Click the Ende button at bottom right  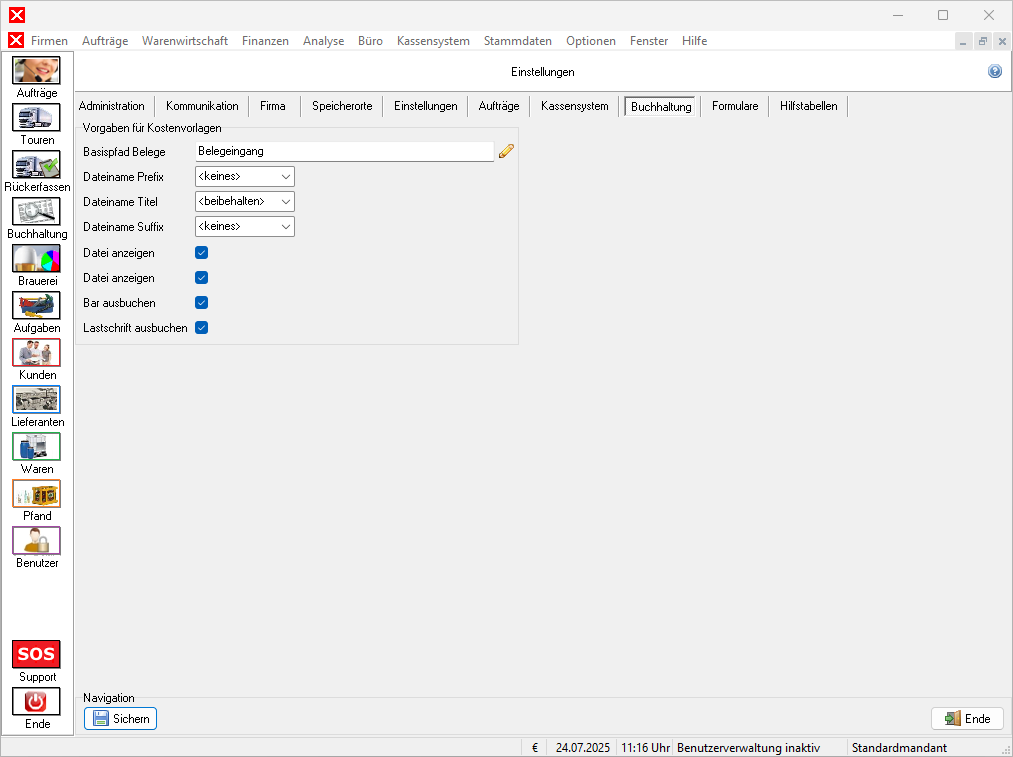(x=967, y=718)
